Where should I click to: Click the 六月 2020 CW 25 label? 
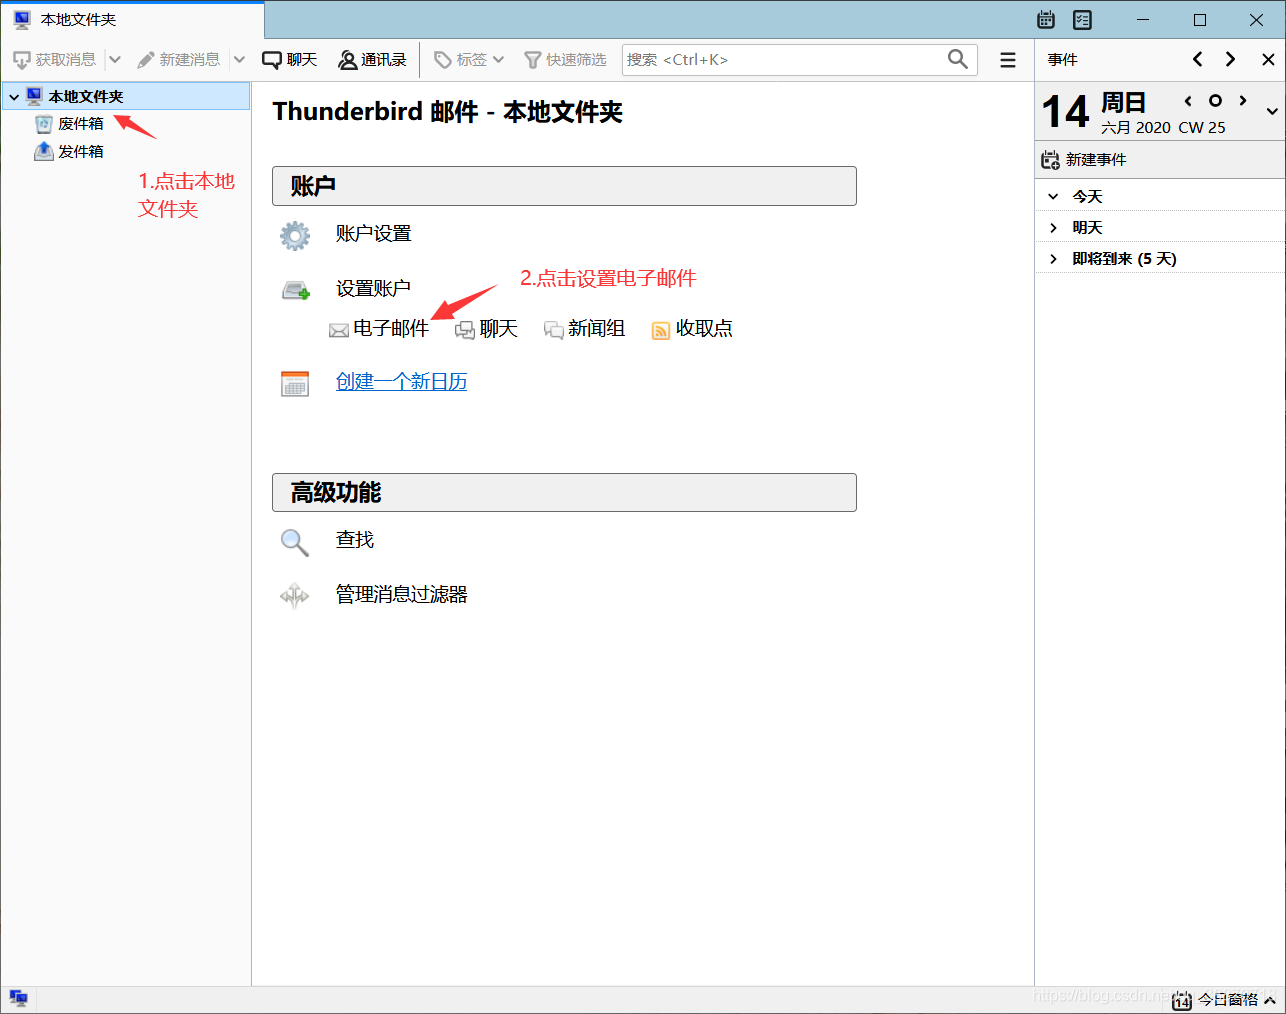(x=1163, y=128)
